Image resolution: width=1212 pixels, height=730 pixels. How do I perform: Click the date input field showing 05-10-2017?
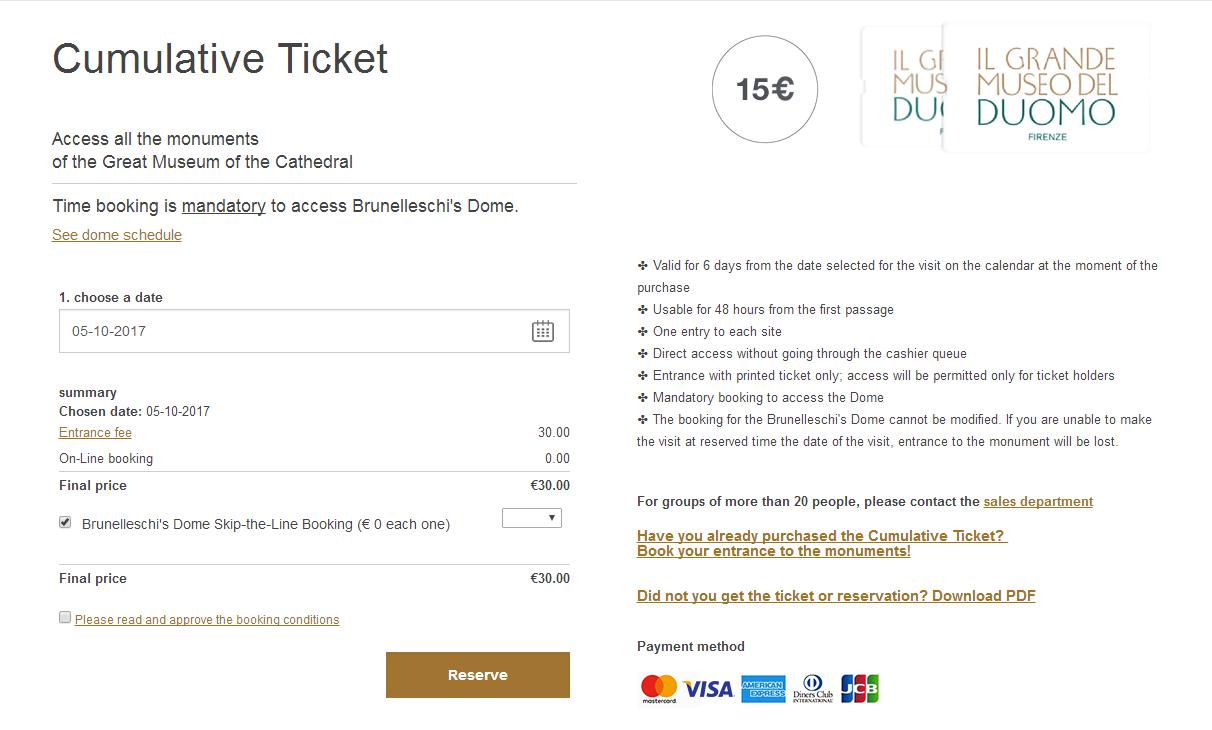point(290,331)
